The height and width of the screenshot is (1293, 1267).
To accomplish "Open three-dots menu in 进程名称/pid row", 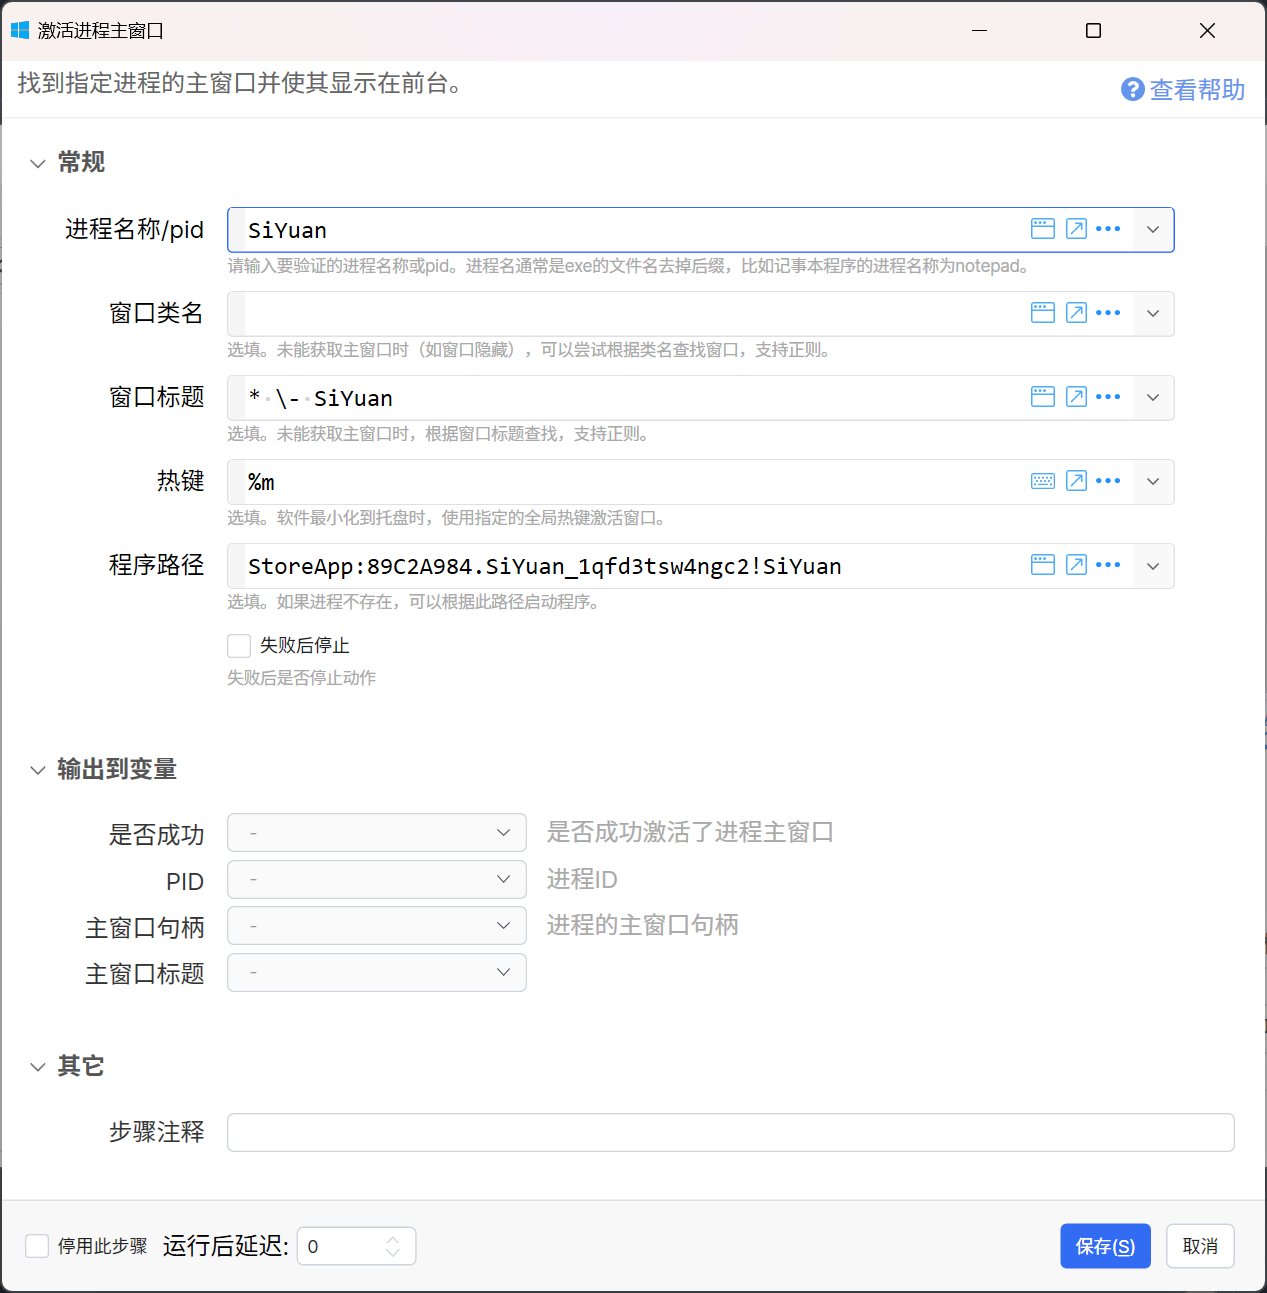I will pyautogui.click(x=1108, y=229).
